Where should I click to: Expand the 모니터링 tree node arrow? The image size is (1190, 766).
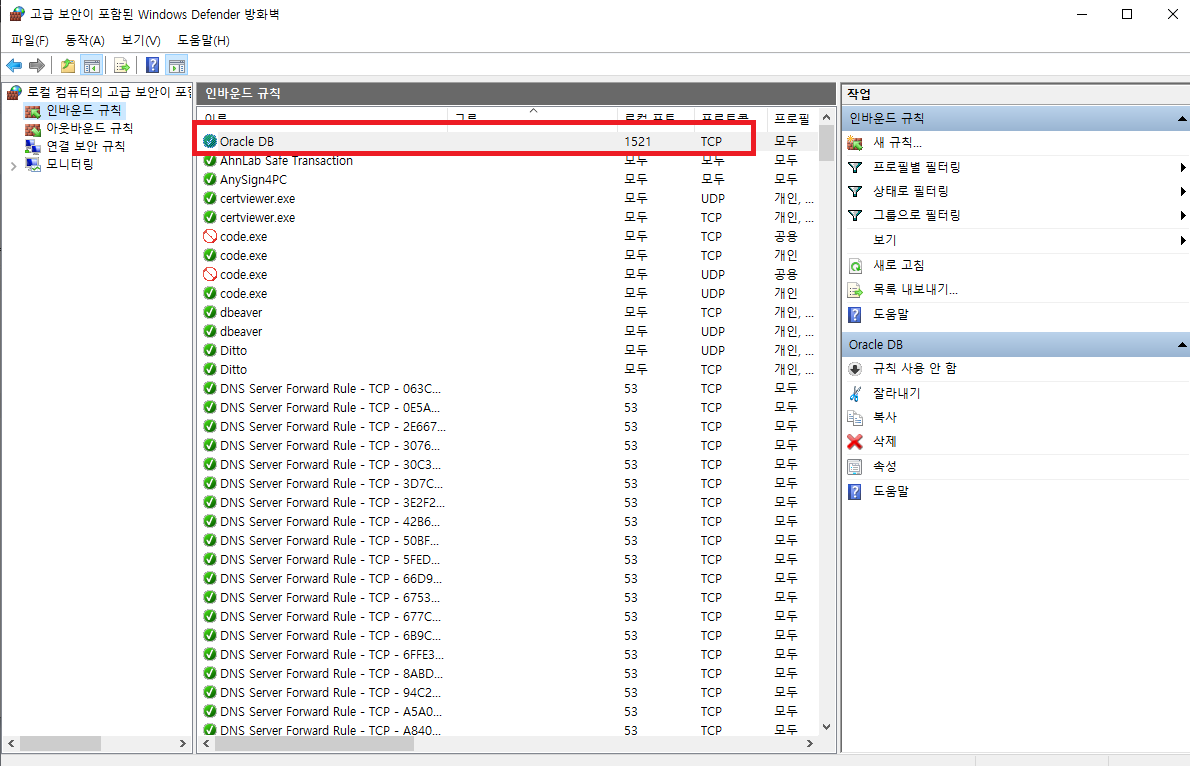[x=13, y=165]
